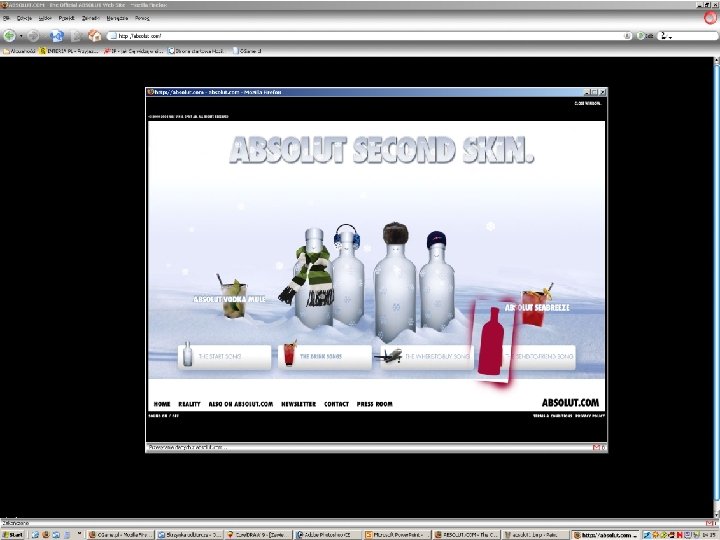Click the grey Forward arrow button
The height and width of the screenshot is (540, 720).
click(x=33, y=35)
